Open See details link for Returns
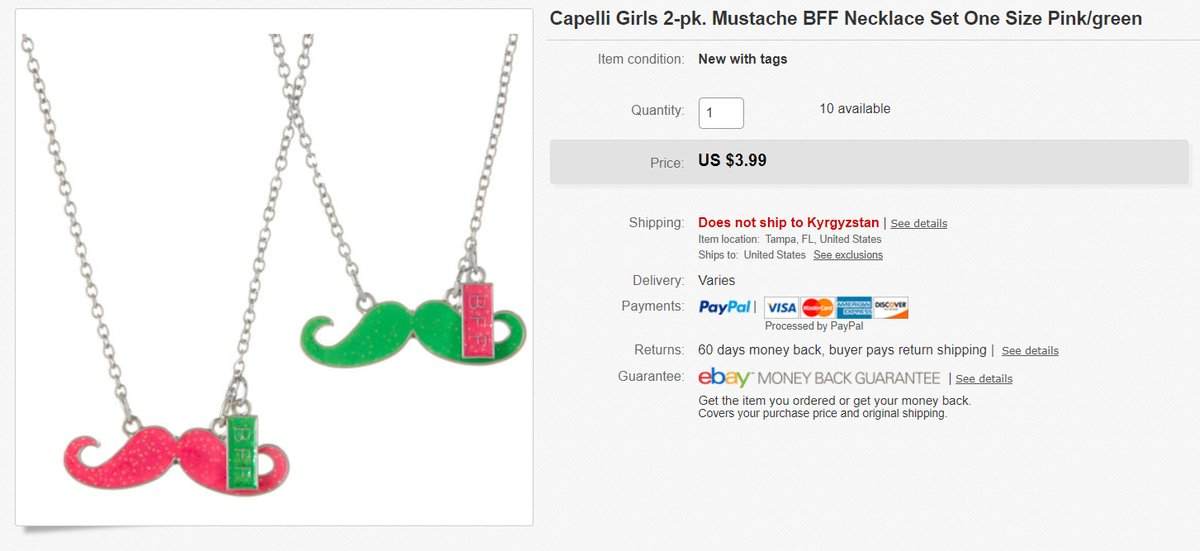The image size is (1200, 551). pyautogui.click(x=1030, y=351)
